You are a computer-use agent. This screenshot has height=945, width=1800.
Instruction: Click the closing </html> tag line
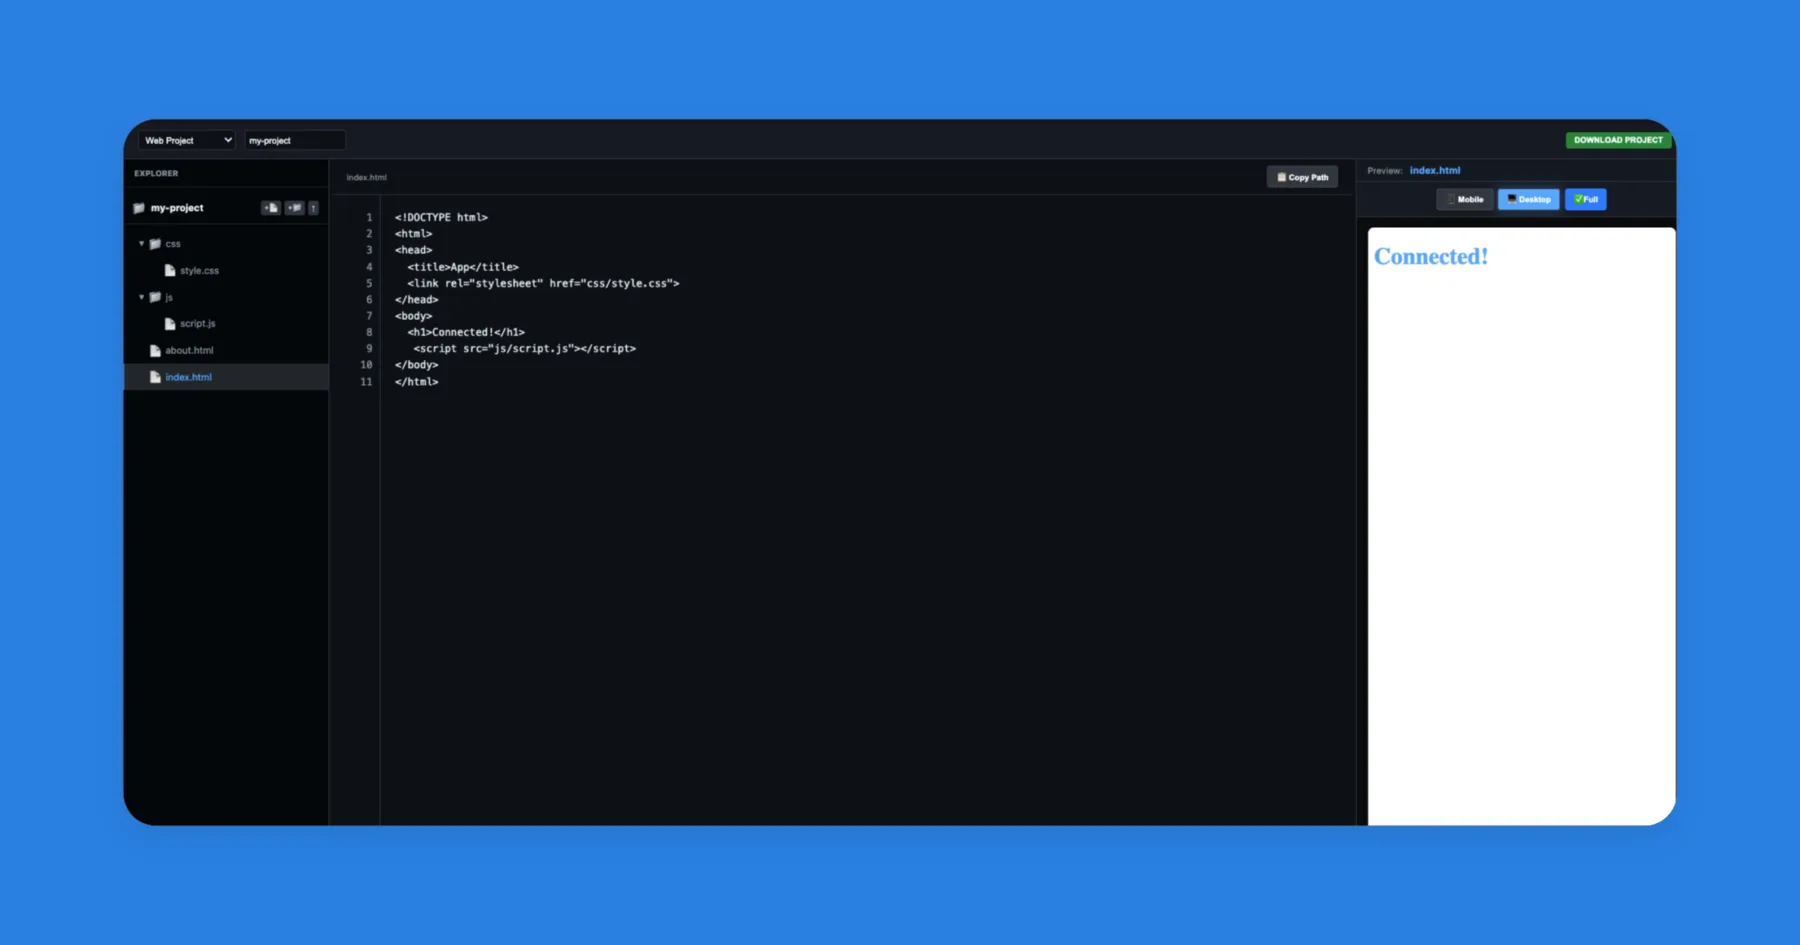click(x=416, y=382)
